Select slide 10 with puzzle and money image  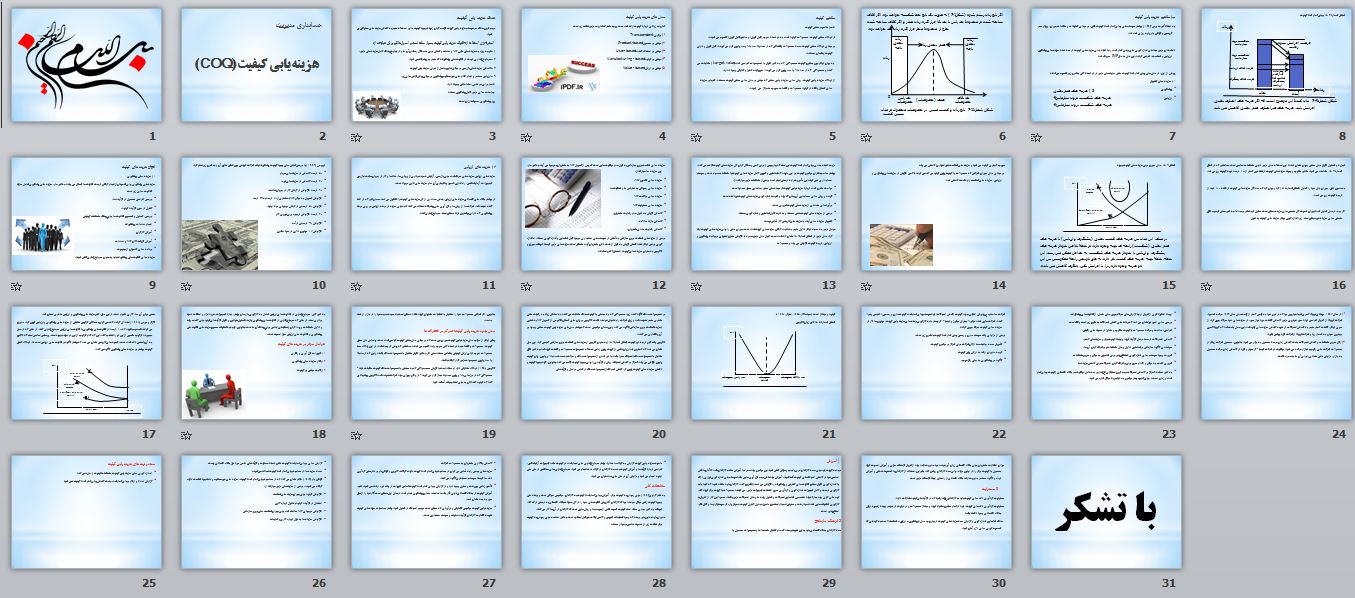click(256, 214)
